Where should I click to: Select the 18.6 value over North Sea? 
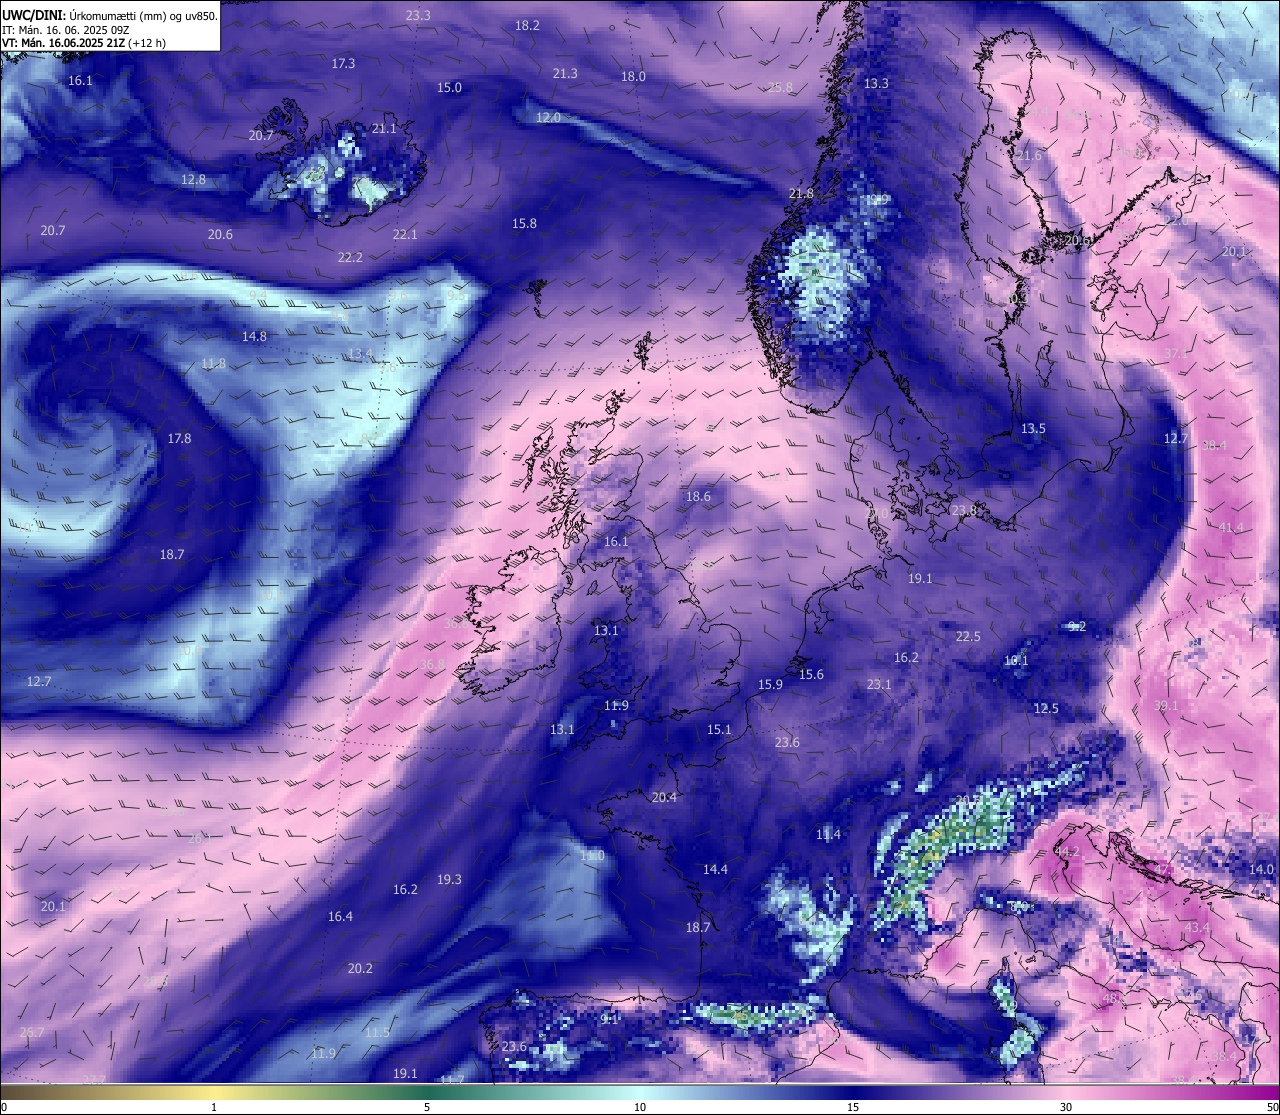[698, 496]
